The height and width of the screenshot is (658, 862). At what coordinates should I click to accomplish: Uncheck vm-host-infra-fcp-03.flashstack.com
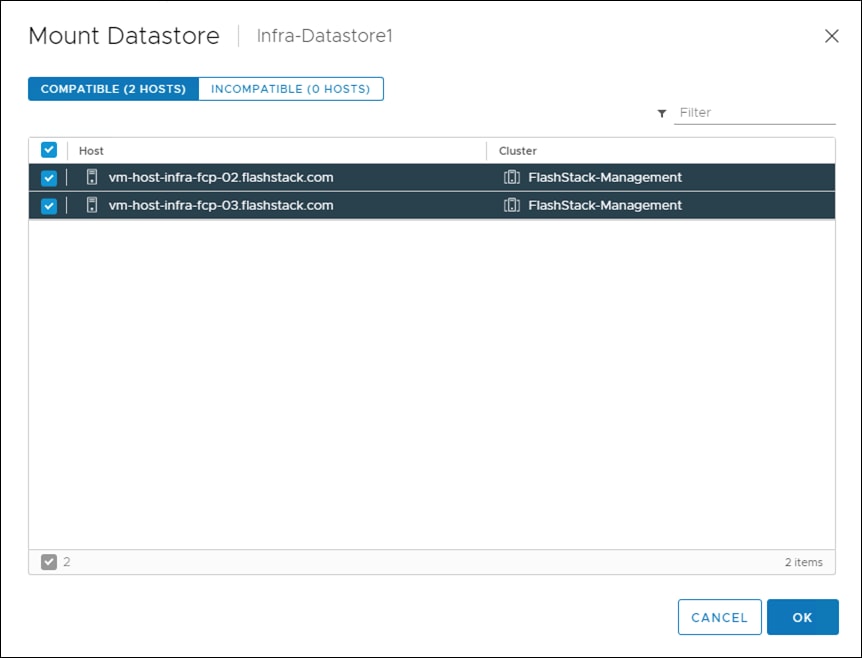(x=48, y=205)
